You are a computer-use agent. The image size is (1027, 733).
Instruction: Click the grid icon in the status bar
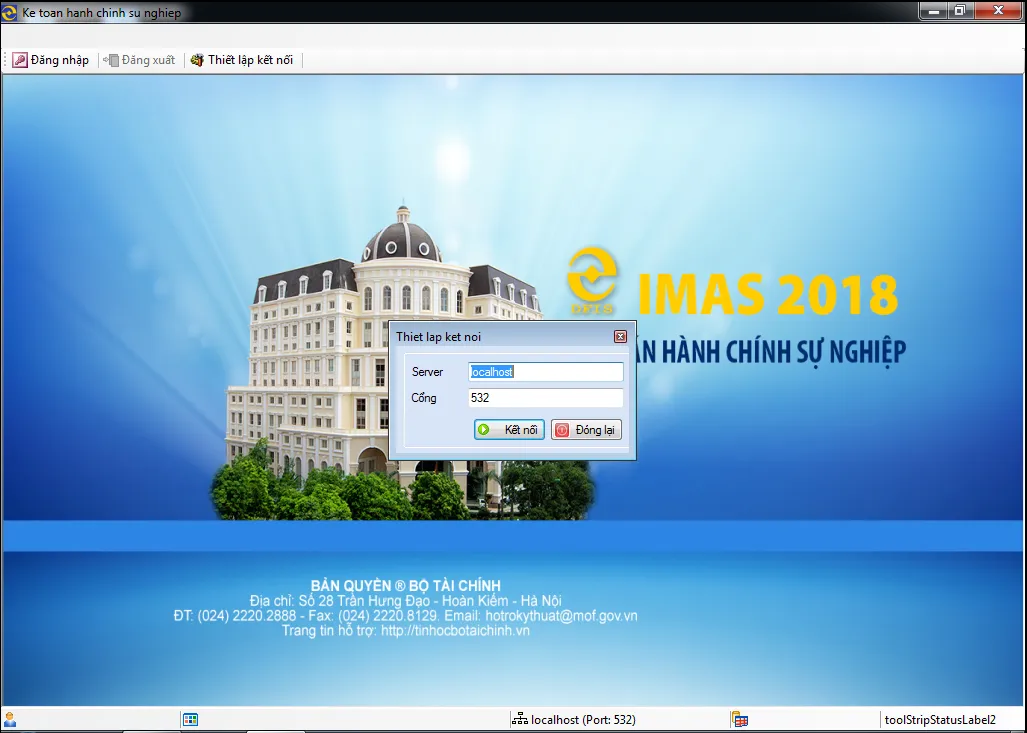coord(189,718)
